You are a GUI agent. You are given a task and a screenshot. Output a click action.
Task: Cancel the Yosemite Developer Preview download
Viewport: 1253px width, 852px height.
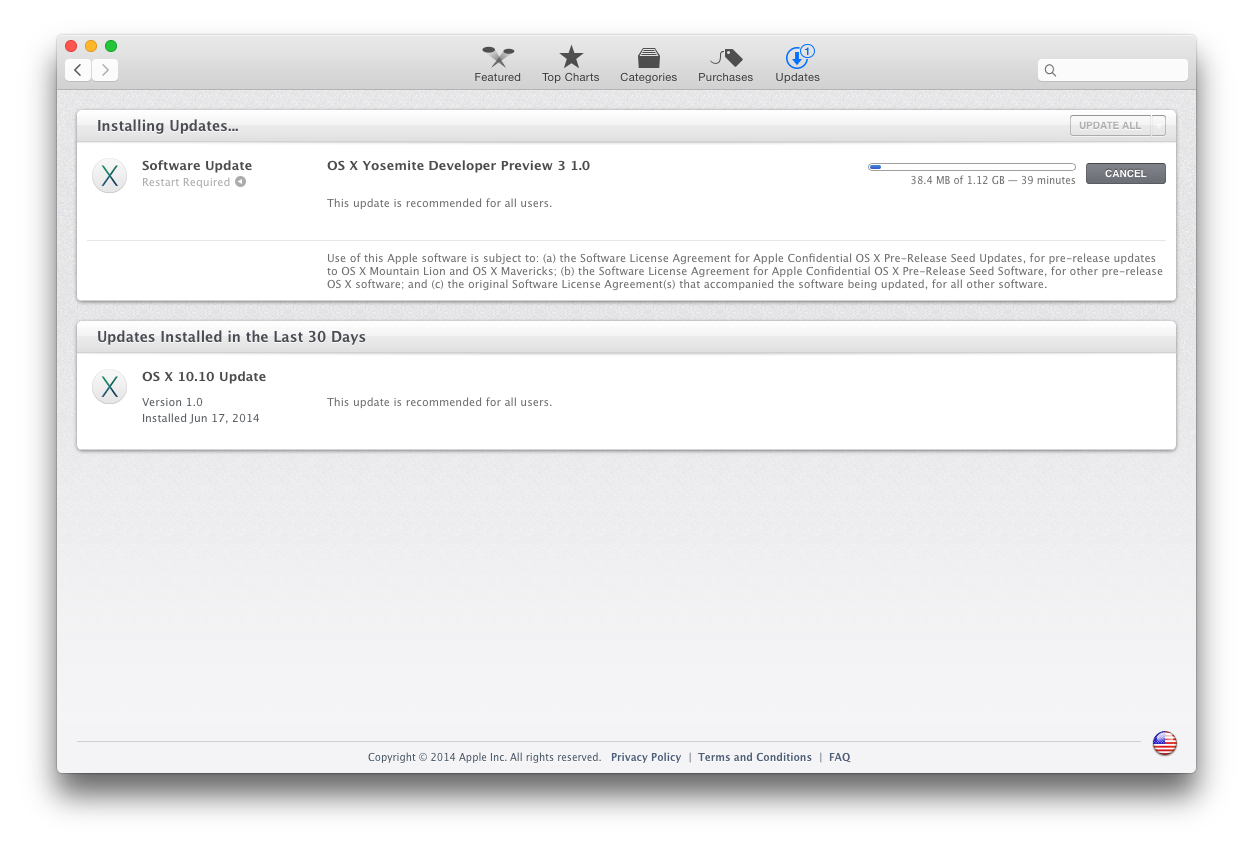click(1125, 174)
